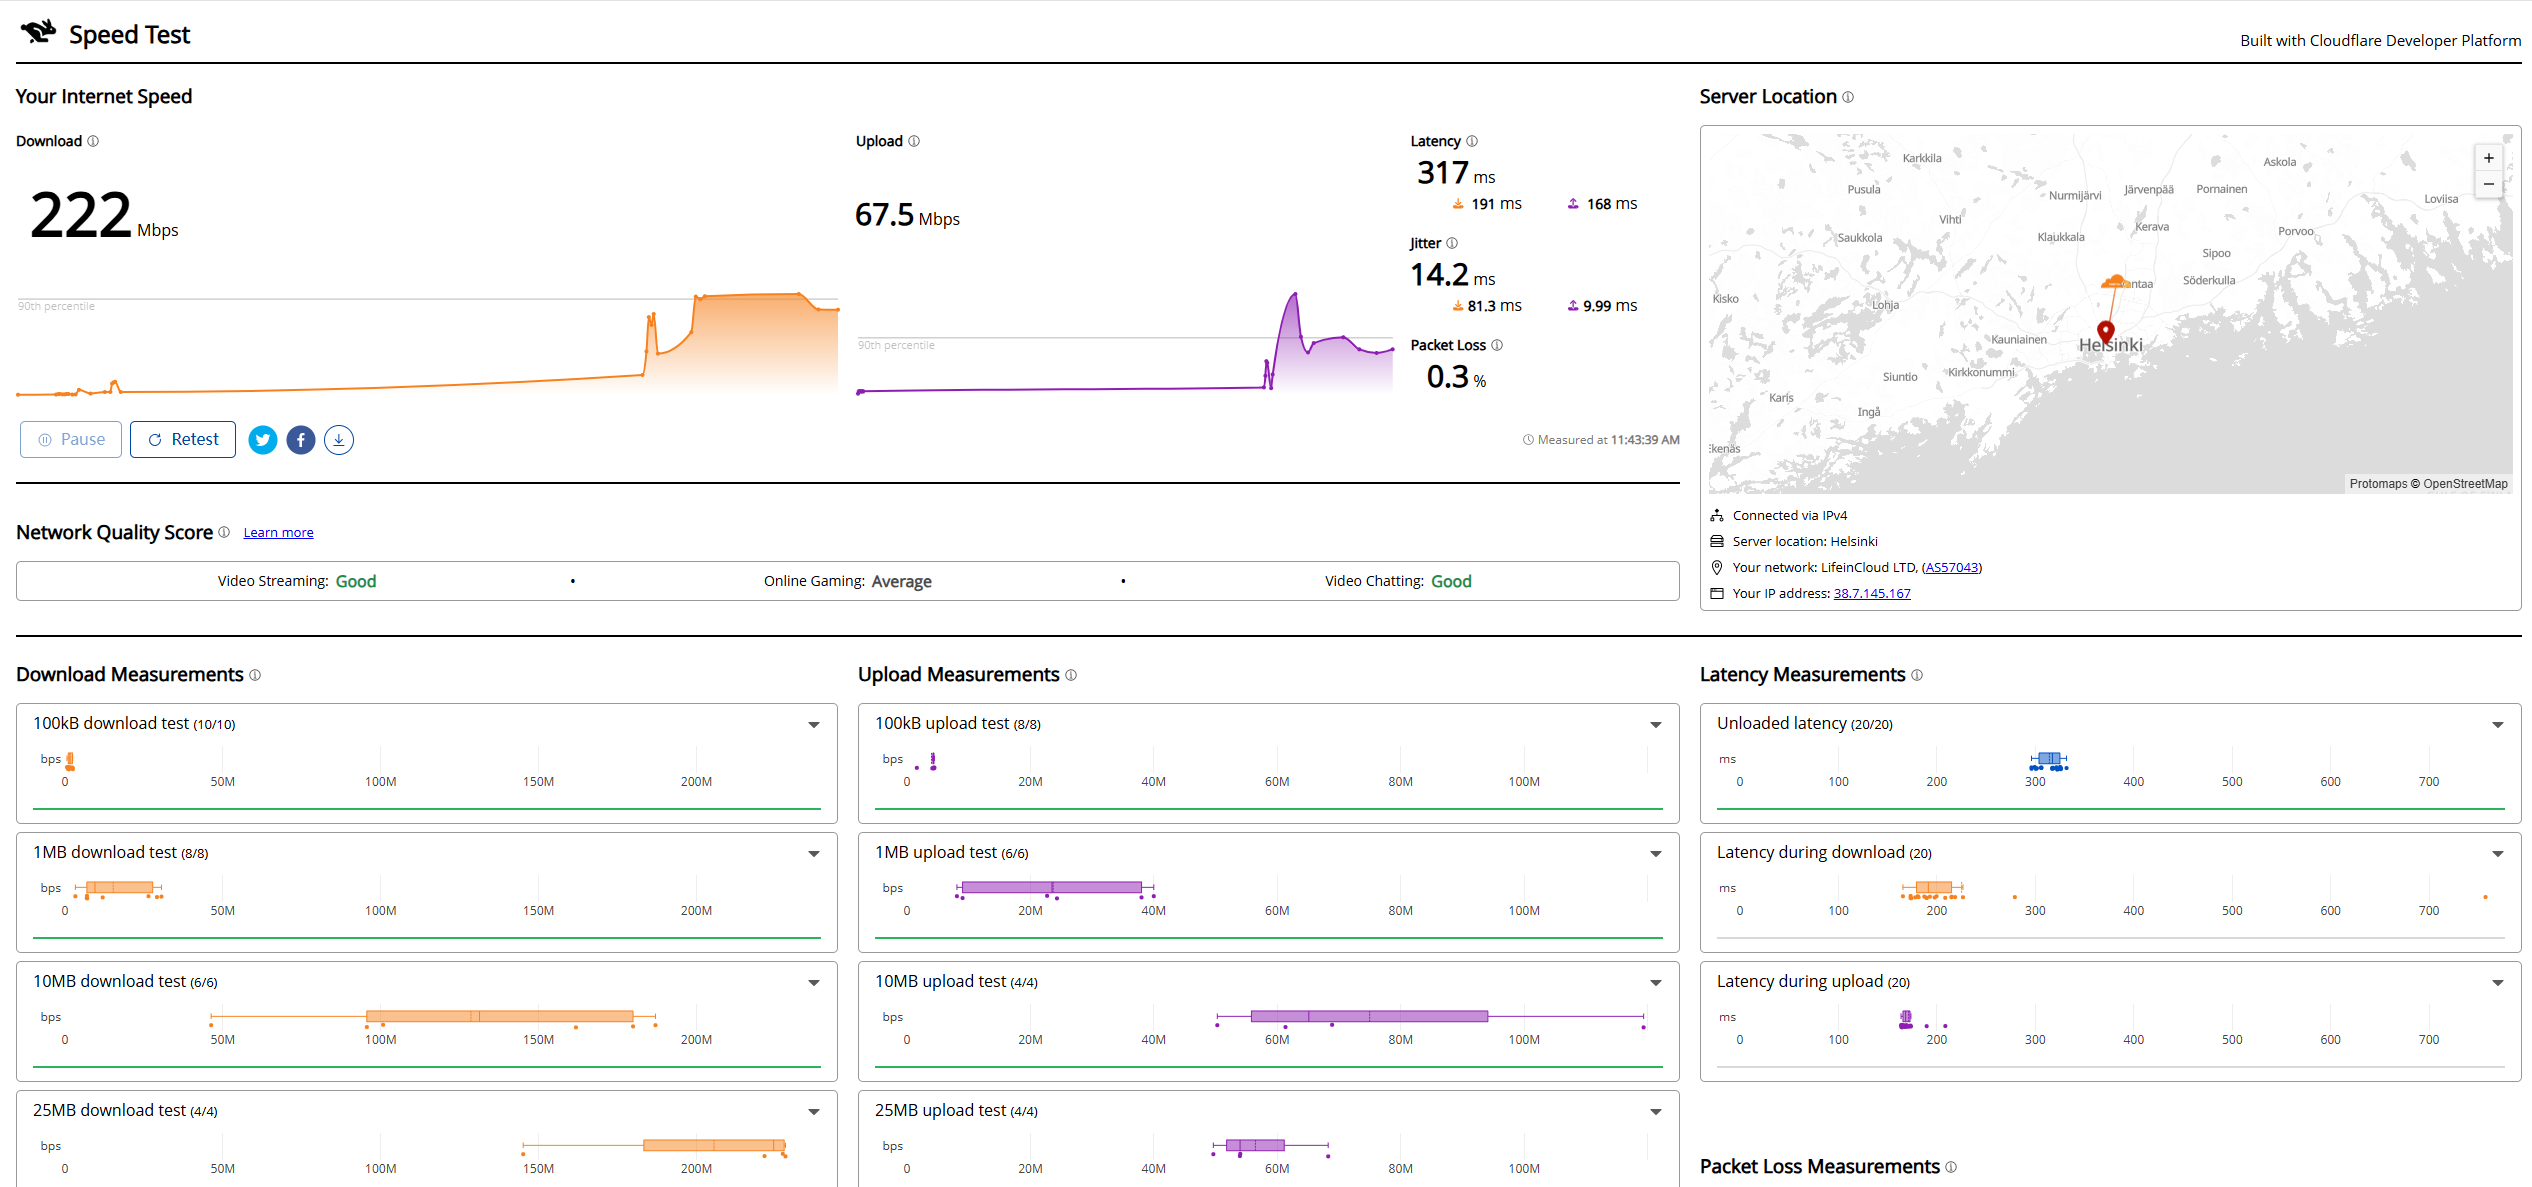Click the Retest button
The image size is (2532, 1187).
(183, 440)
